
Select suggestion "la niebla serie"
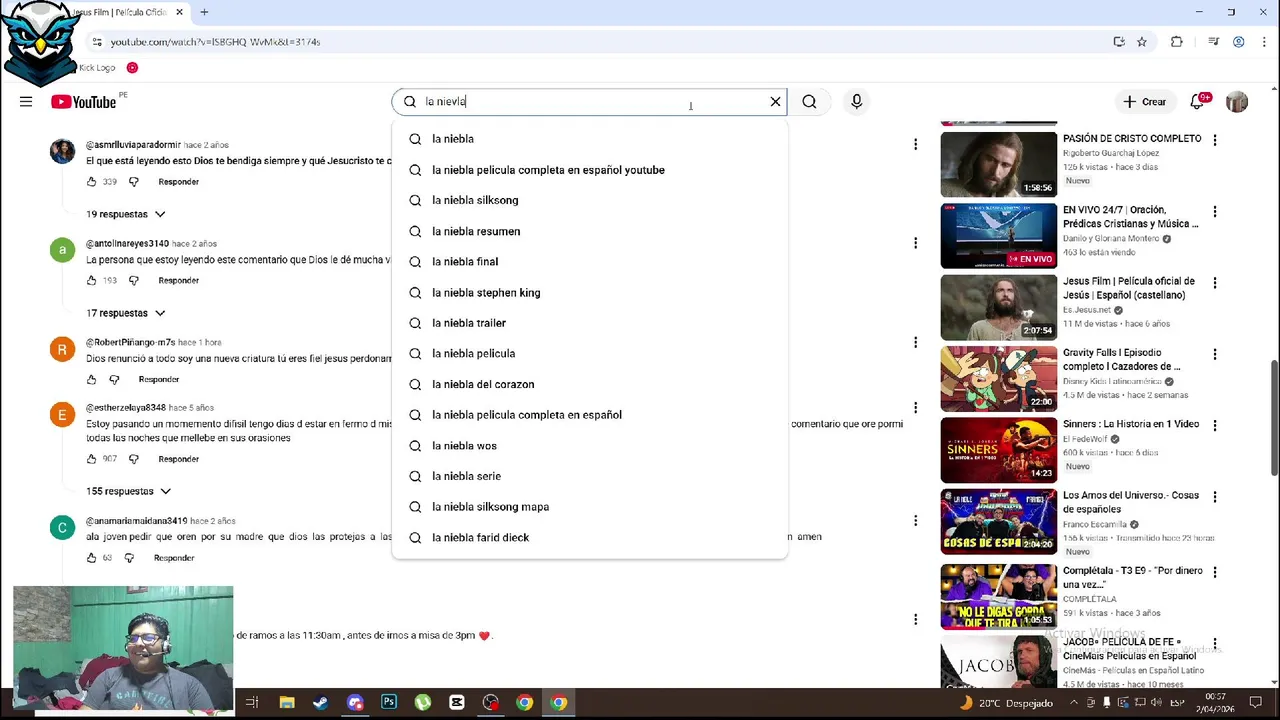click(590, 476)
